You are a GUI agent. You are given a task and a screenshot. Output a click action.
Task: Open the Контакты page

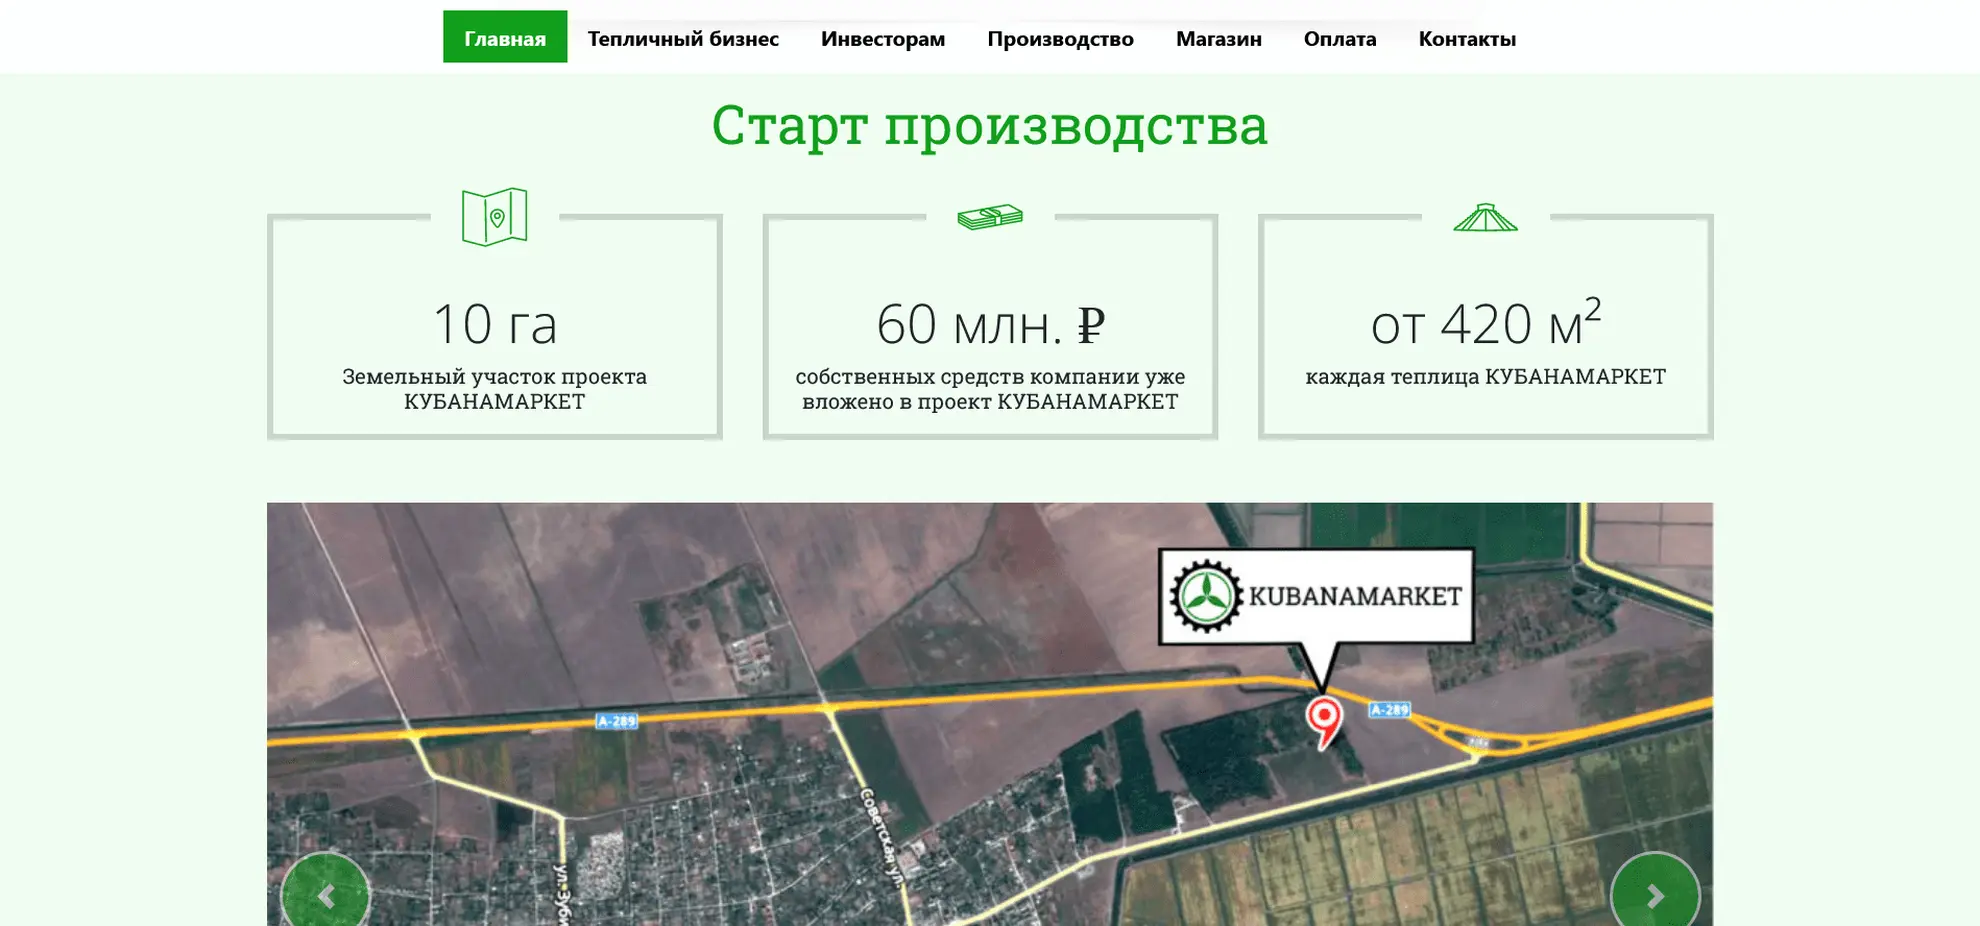[x=1467, y=38]
